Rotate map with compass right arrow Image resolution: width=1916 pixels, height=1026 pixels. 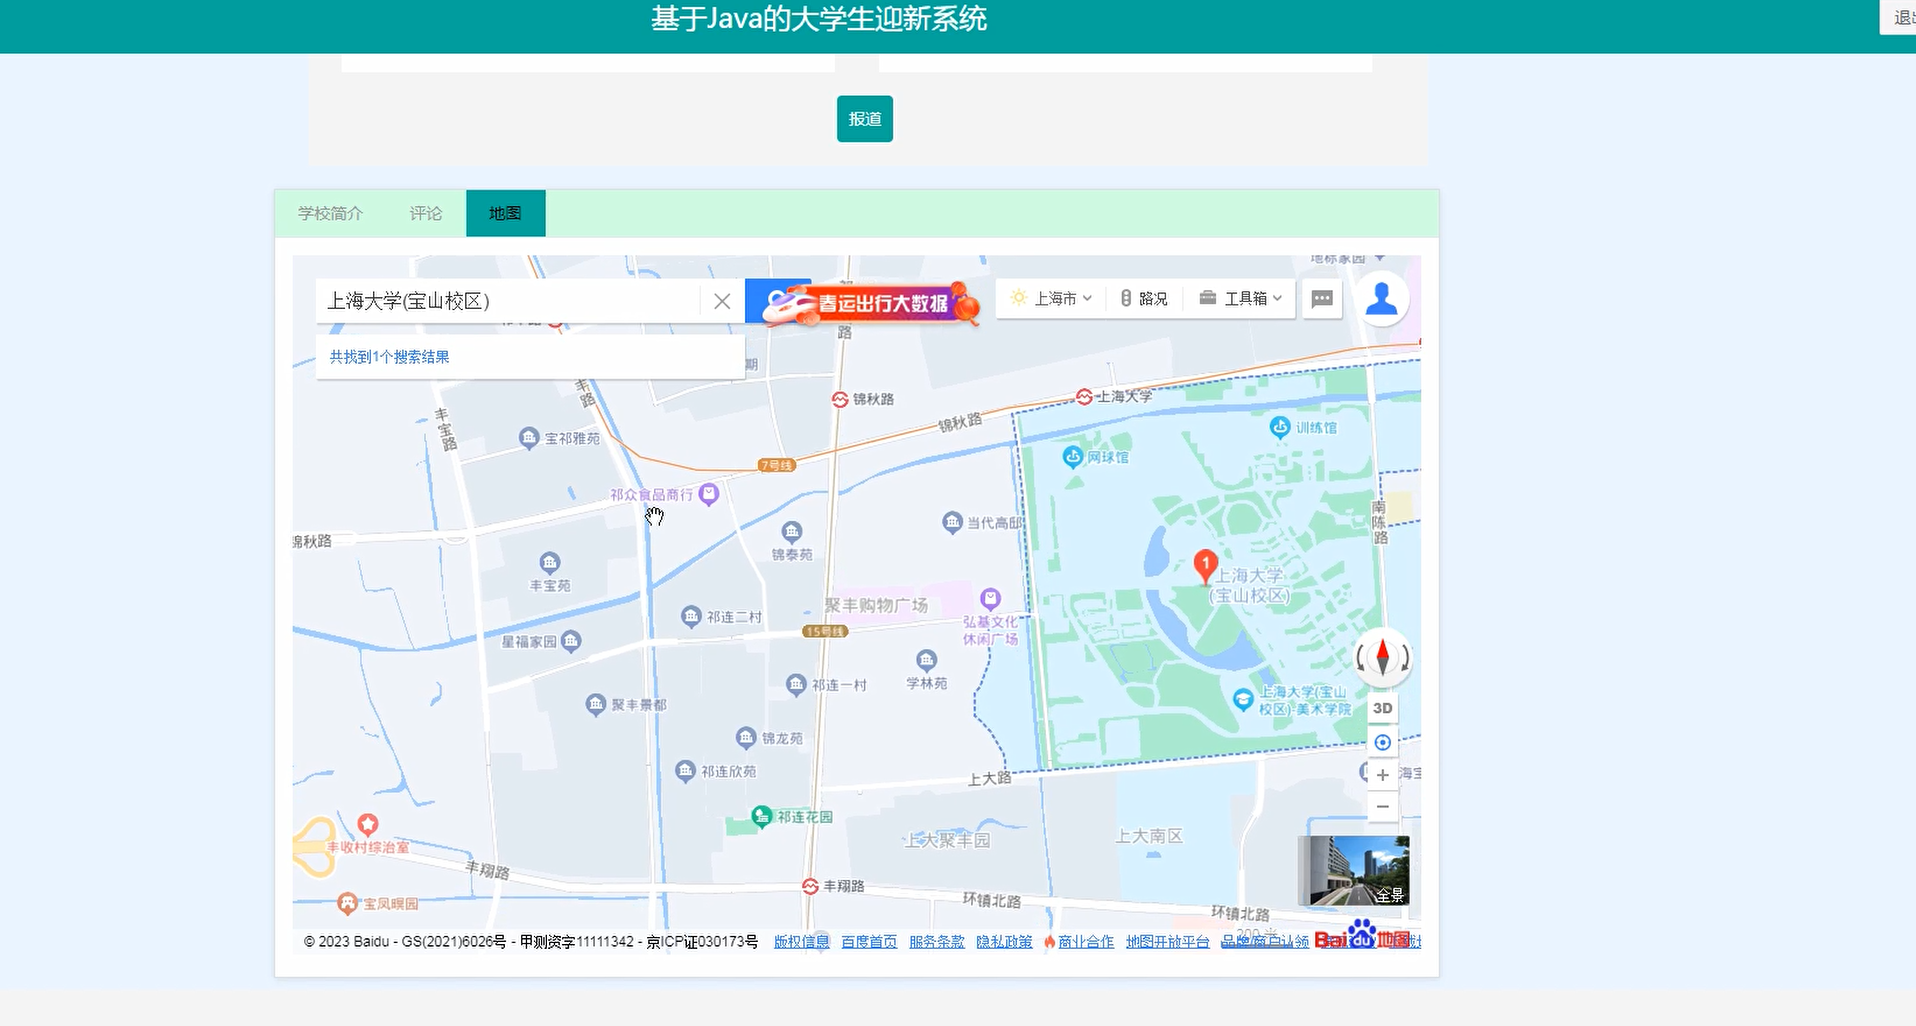(1405, 658)
